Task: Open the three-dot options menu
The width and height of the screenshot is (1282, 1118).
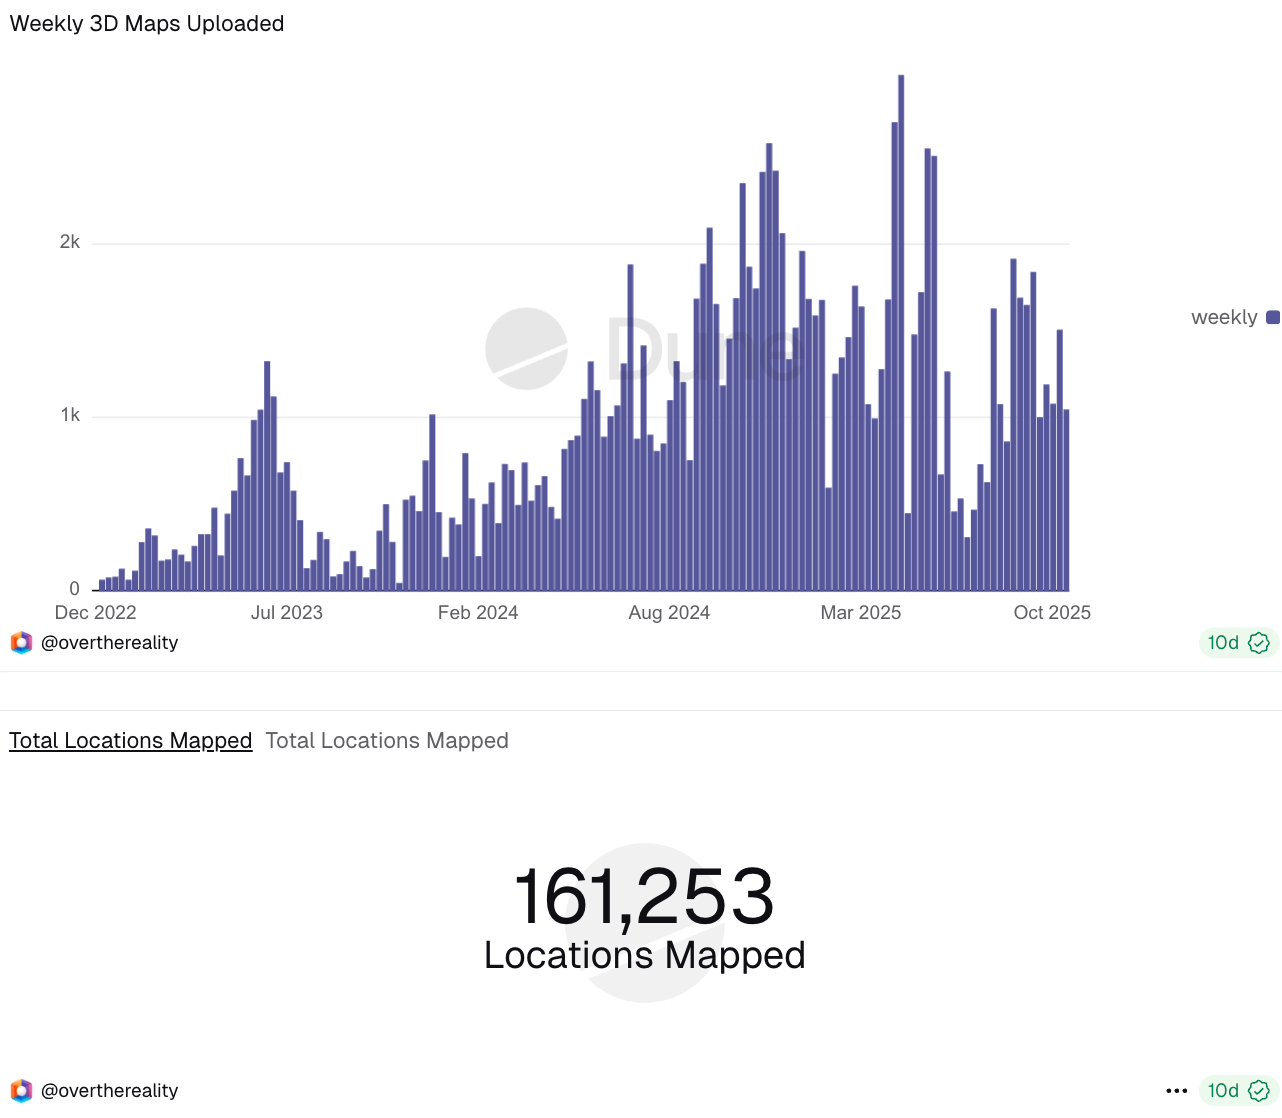Action: [1177, 1091]
